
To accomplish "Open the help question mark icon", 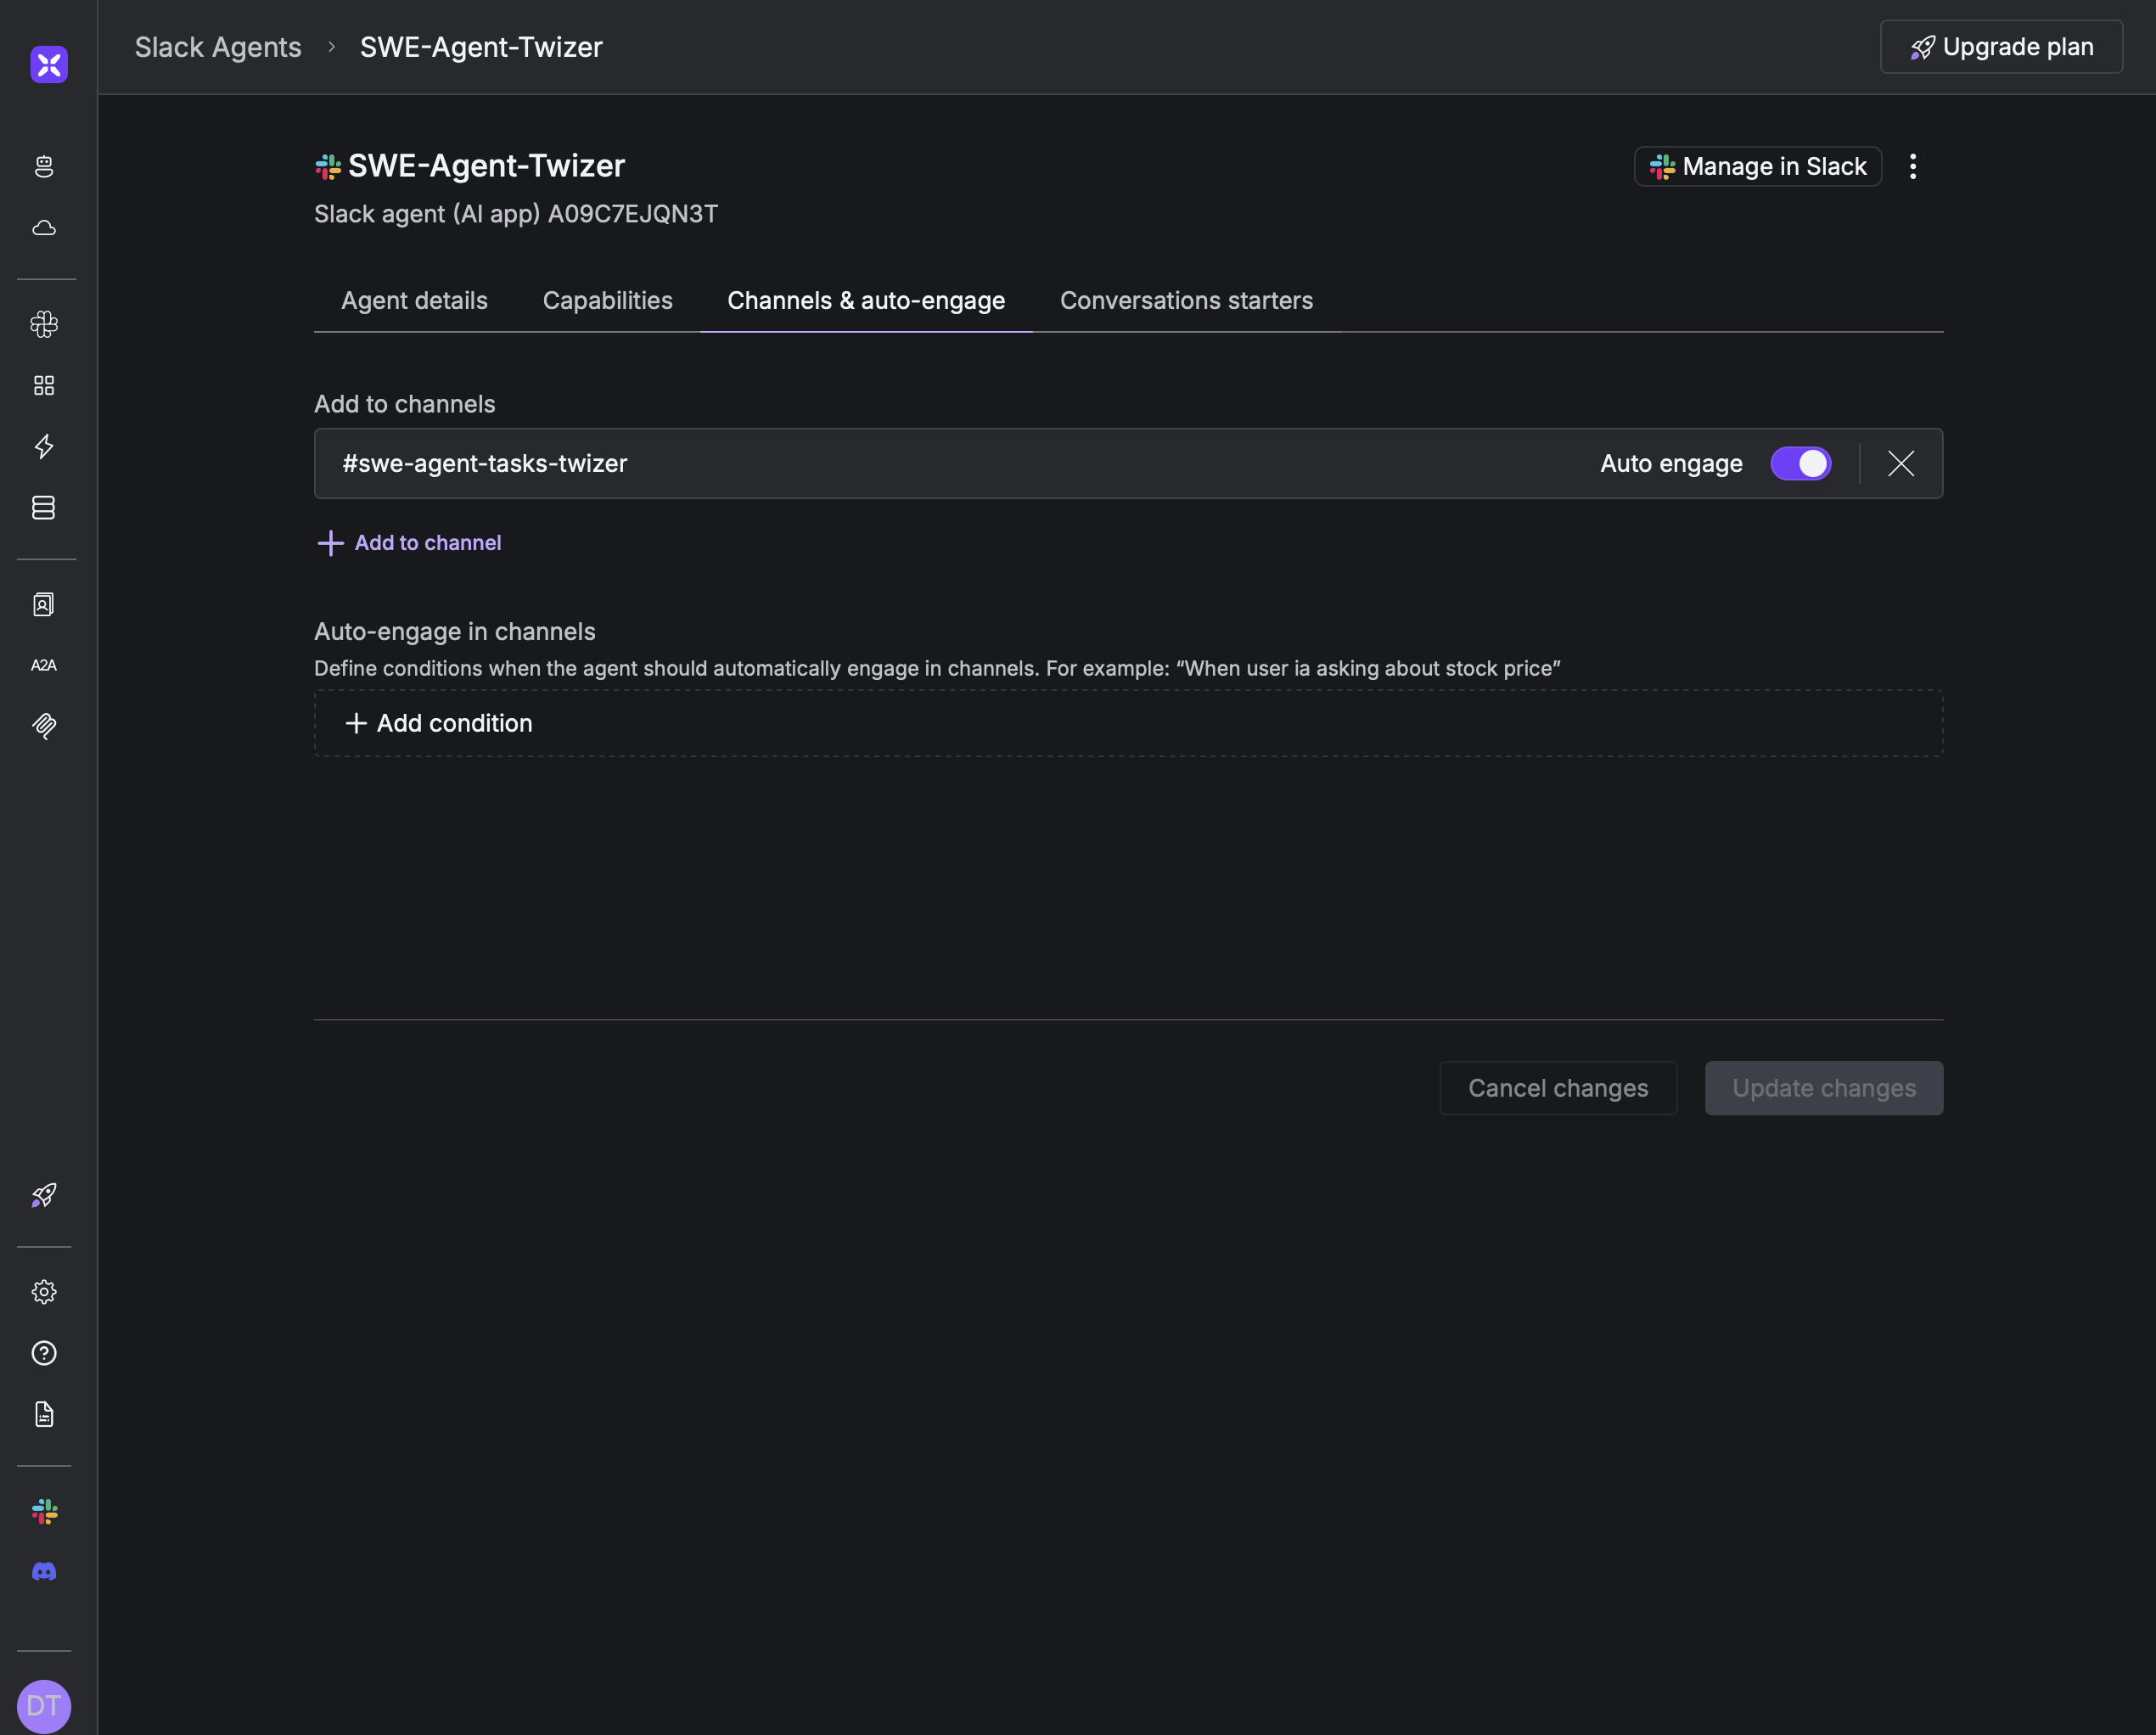I will [x=45, y=1353].
